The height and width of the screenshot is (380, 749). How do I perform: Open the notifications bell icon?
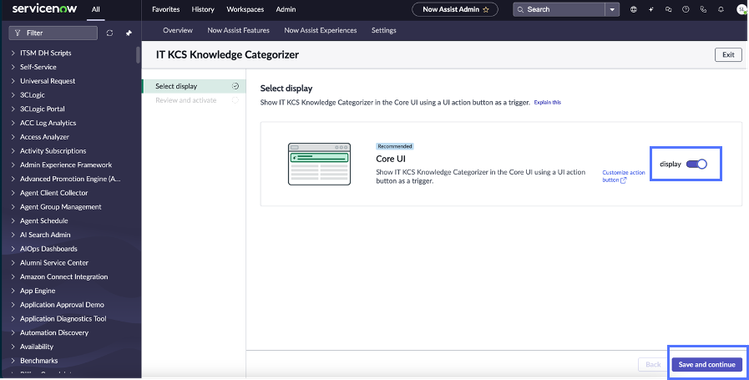(720, 10)
